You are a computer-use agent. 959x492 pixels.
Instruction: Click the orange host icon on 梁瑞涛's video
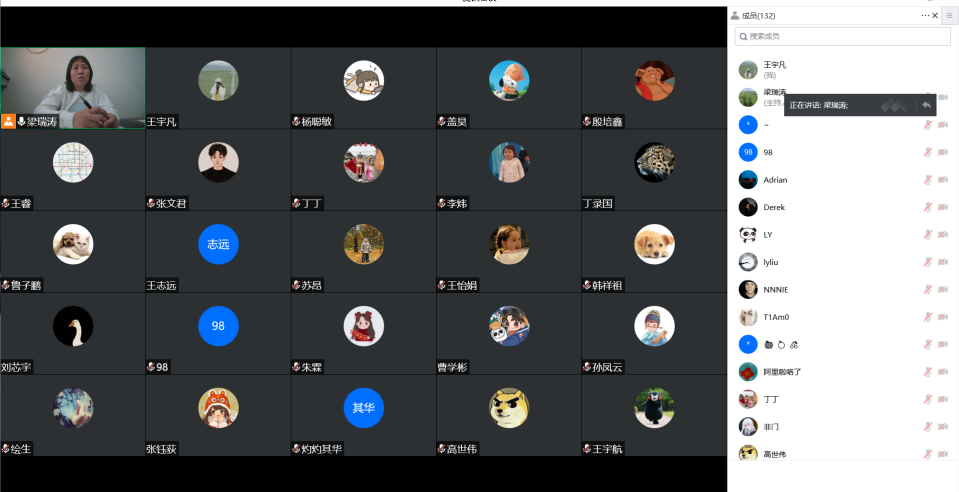pos(8,121)
